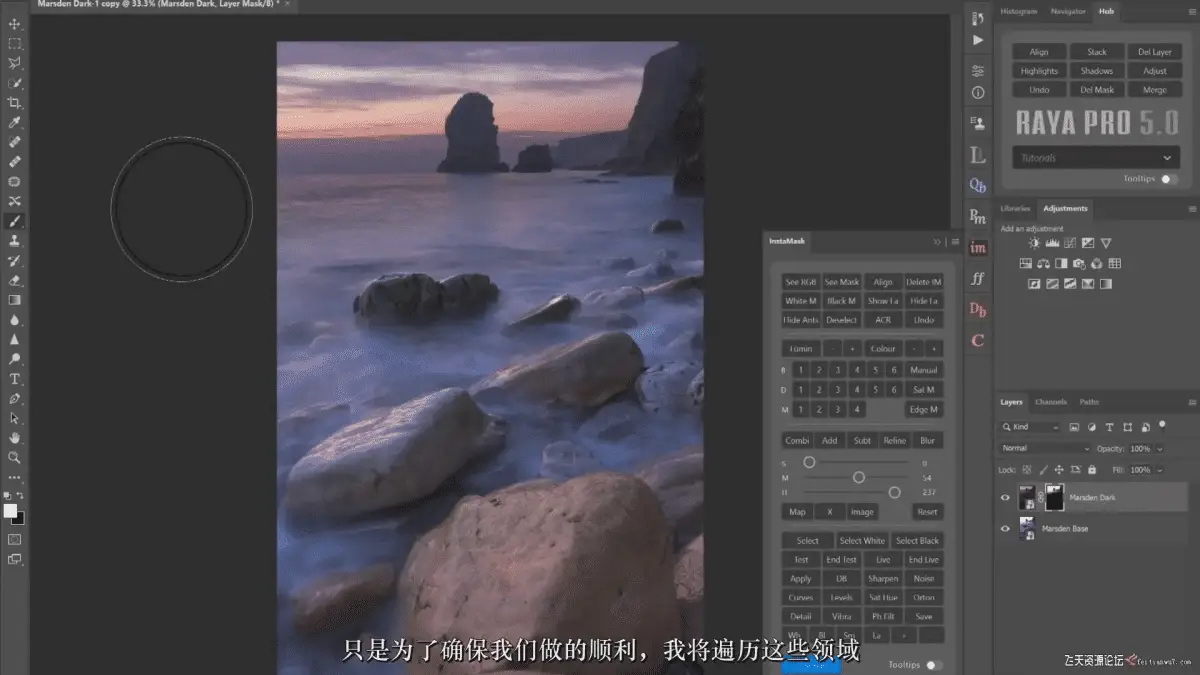Open the red 'C' panel icon
Viewport: 1200px width, 675px height.
click(978, 341)
